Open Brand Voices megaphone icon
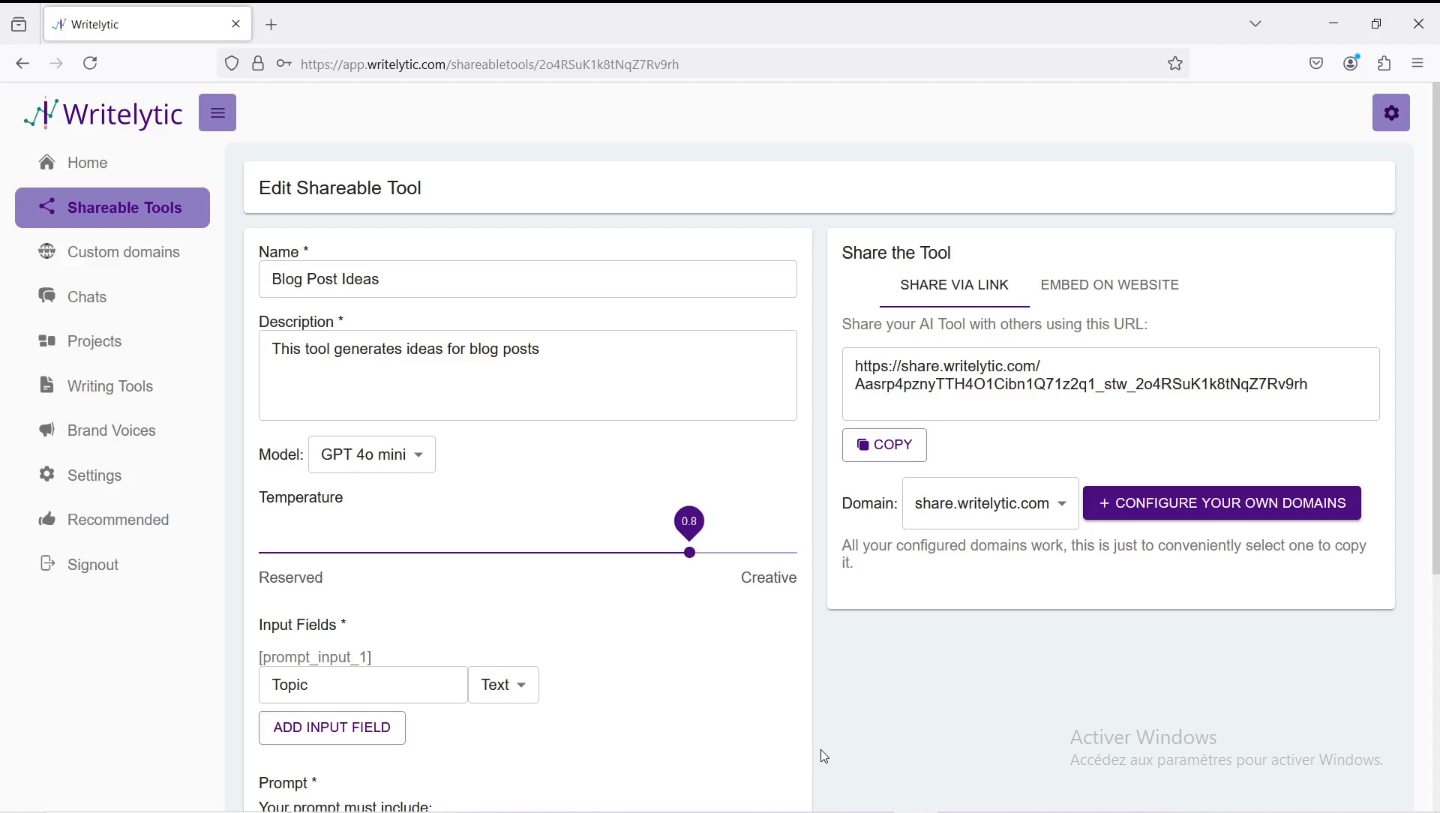This screenshot has height=813, width=1440. [47, 431]
